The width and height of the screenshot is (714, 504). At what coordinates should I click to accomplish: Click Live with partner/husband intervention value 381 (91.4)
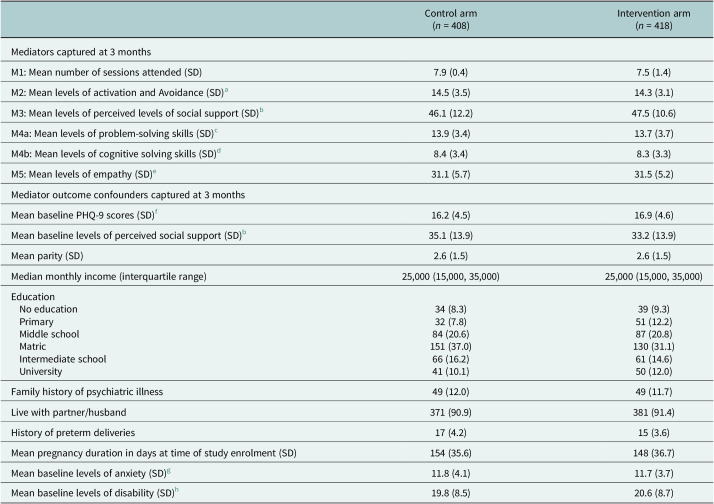tap(653, 412)
